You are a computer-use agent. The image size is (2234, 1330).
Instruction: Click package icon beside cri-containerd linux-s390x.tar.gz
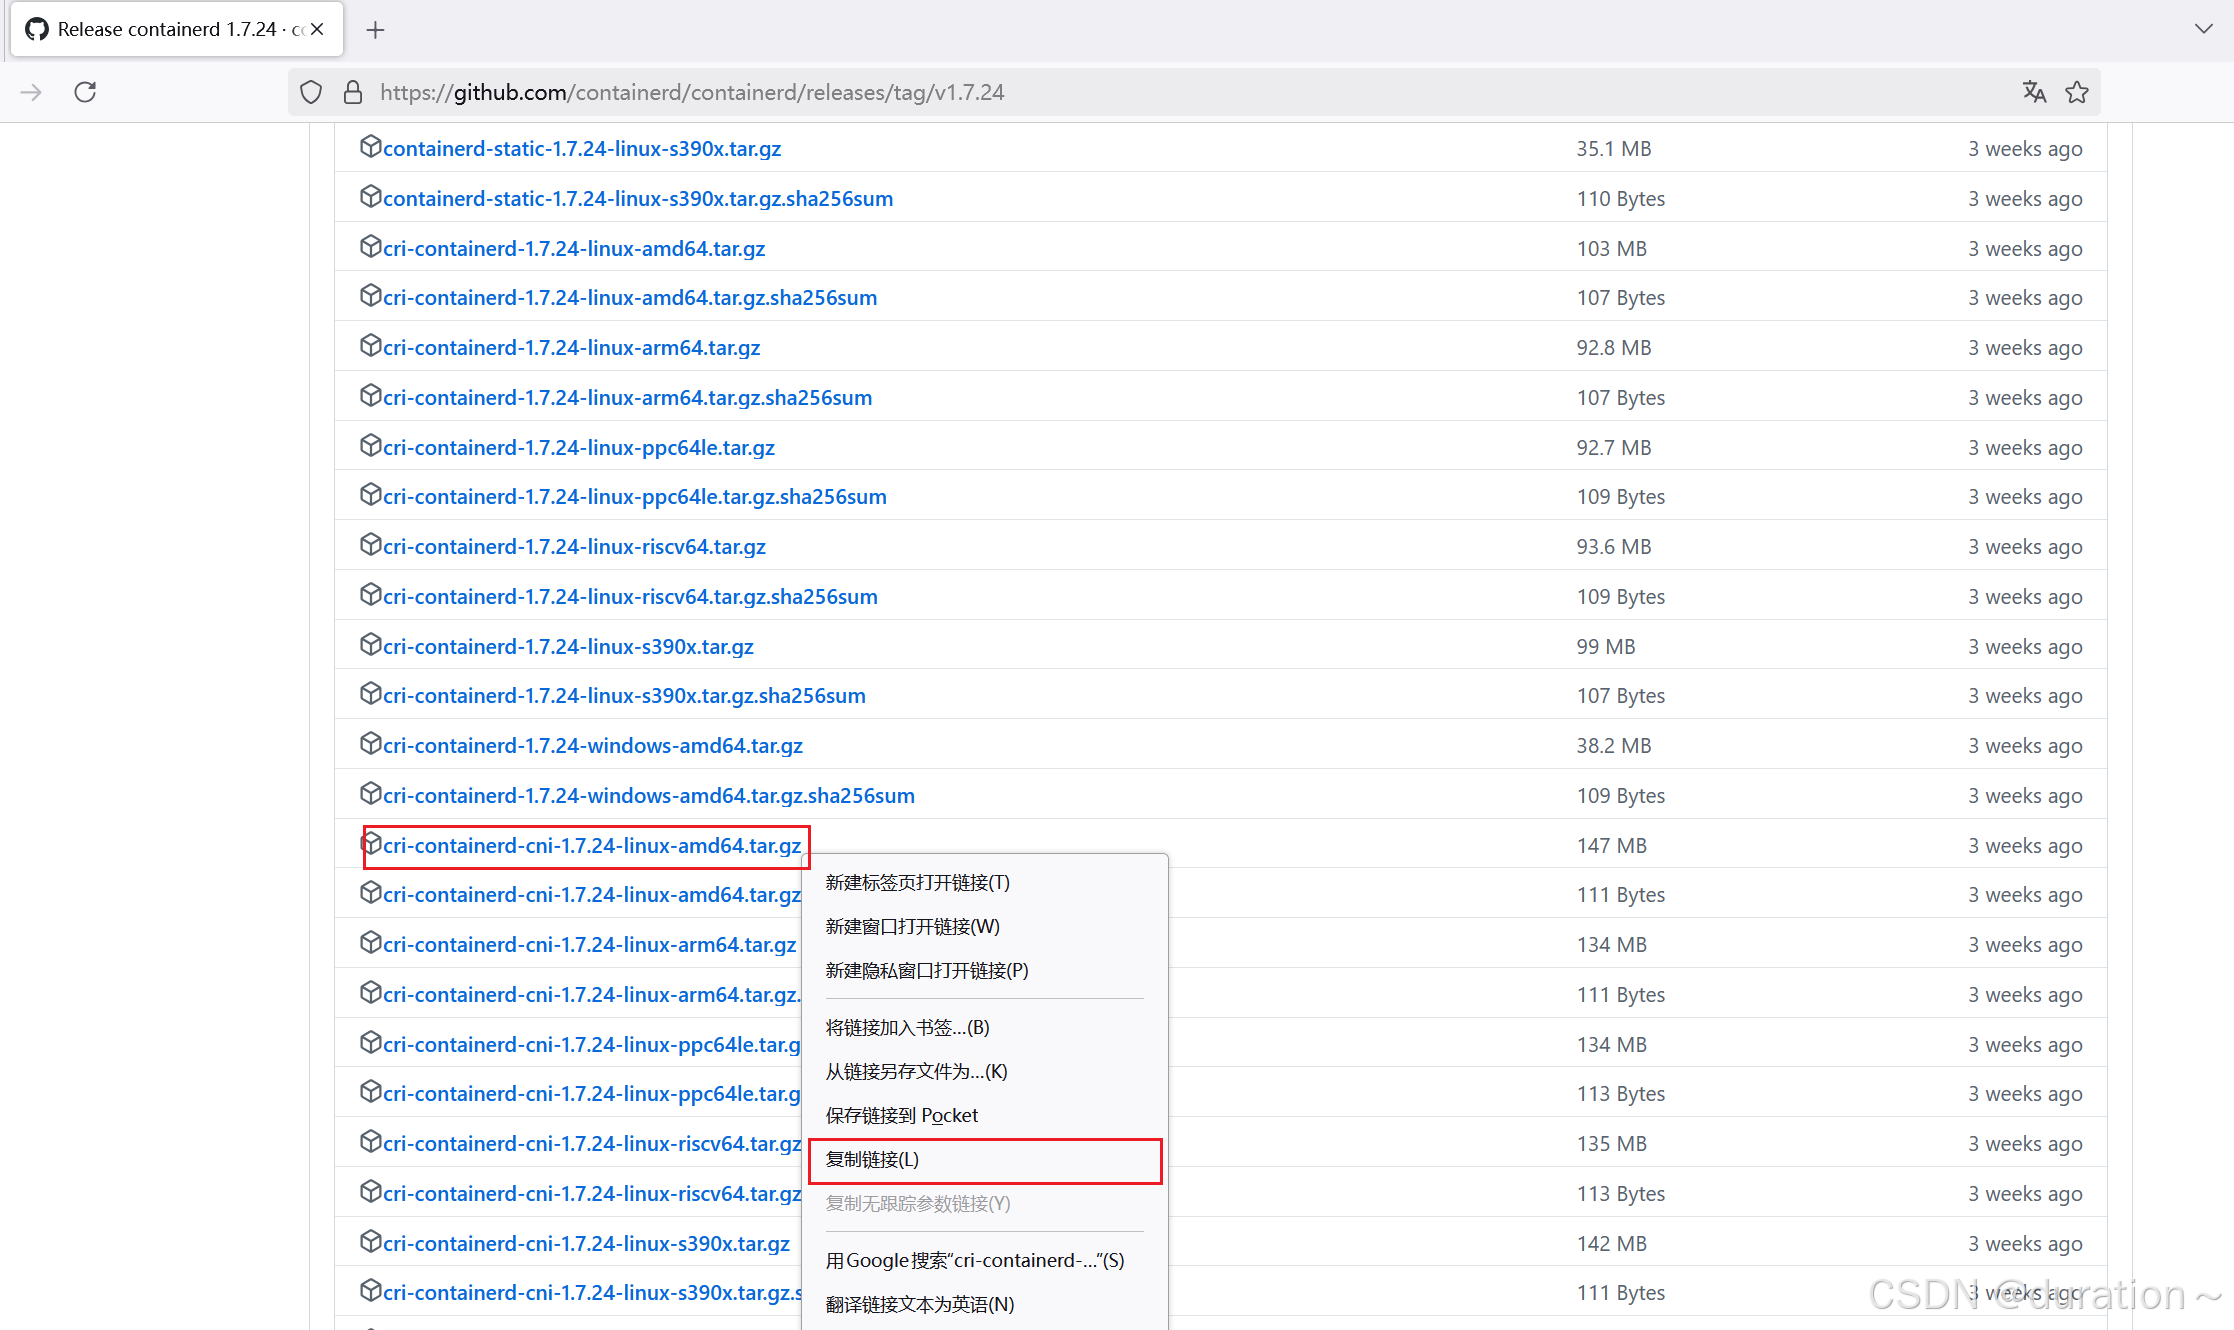pos(370,644)
